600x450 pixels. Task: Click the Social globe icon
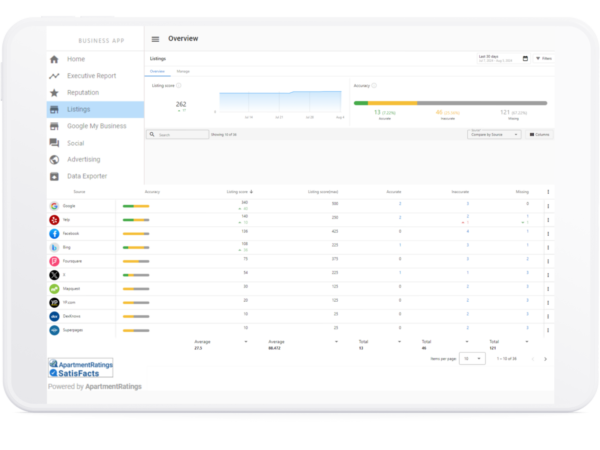pyautogui.click(x=54, y=143)
